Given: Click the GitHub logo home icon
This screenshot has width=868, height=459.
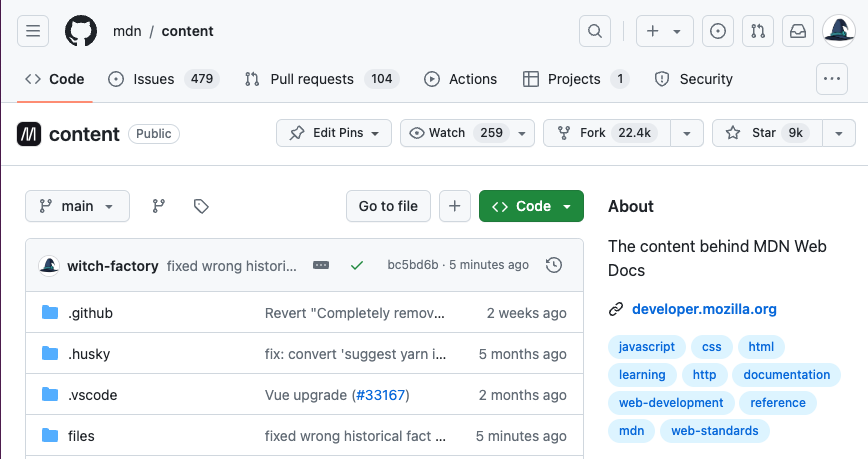Looking at the screenshot, I should pos(81,31).
